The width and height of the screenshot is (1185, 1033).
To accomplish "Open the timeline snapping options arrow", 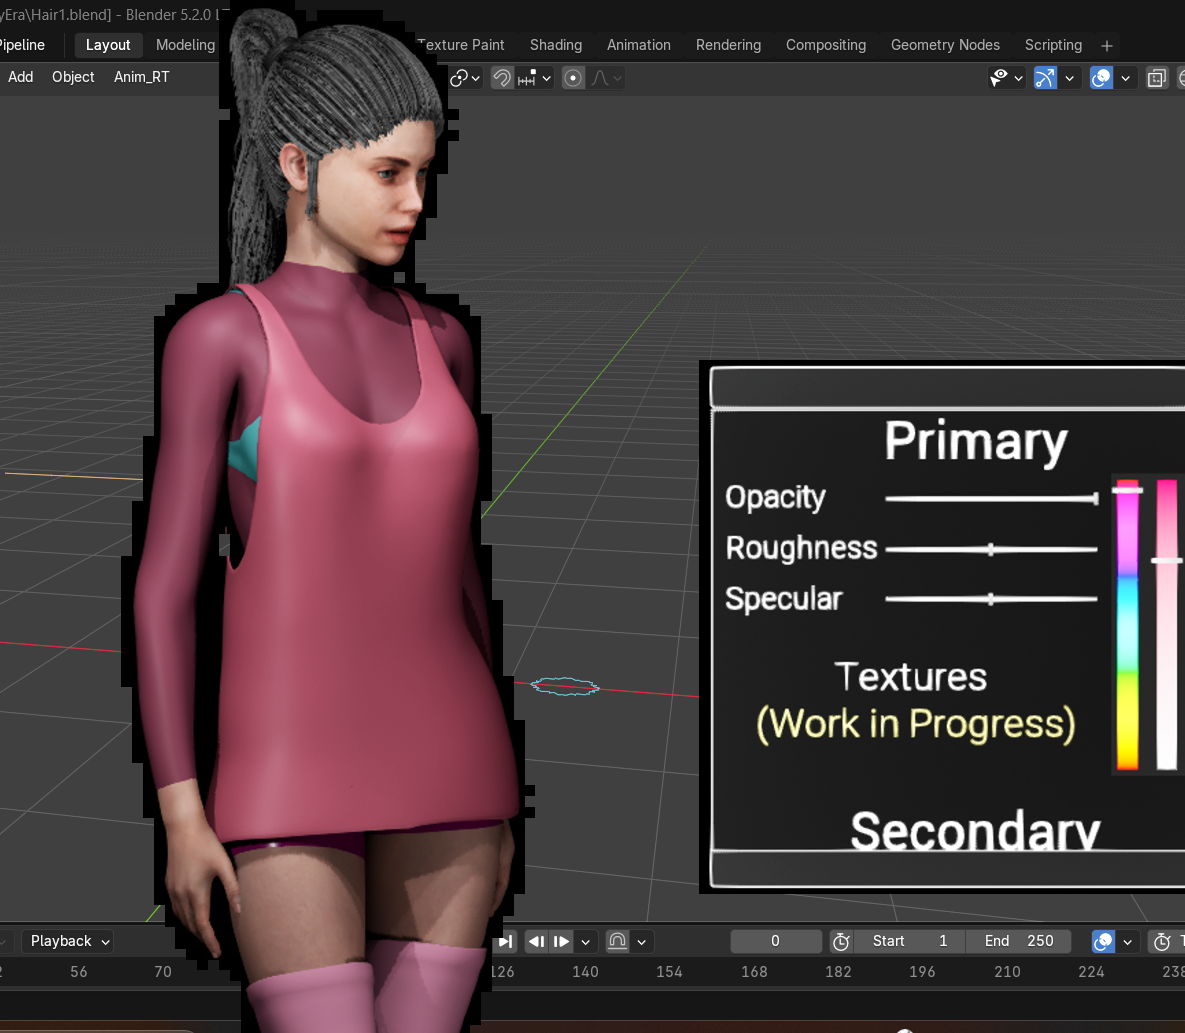I will point(642,942).
